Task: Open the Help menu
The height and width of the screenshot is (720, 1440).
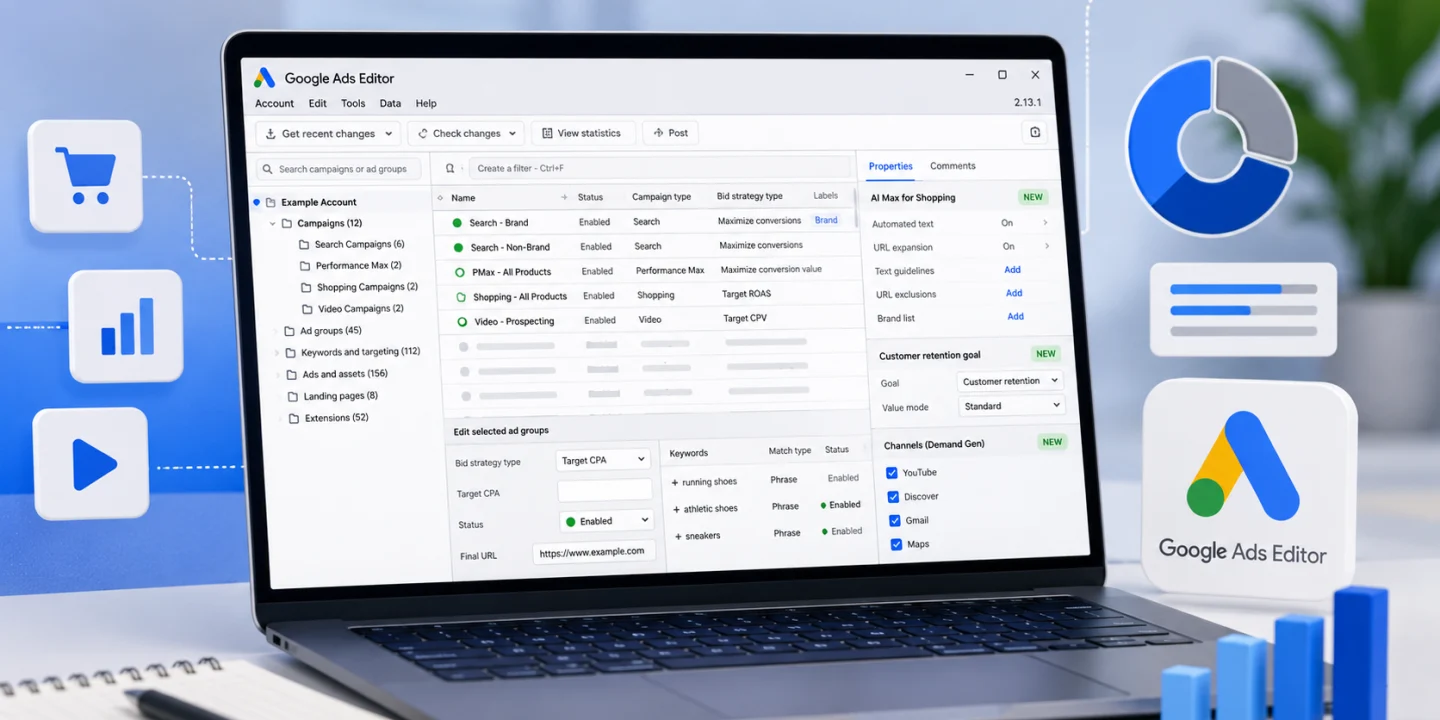Action: 426,103
